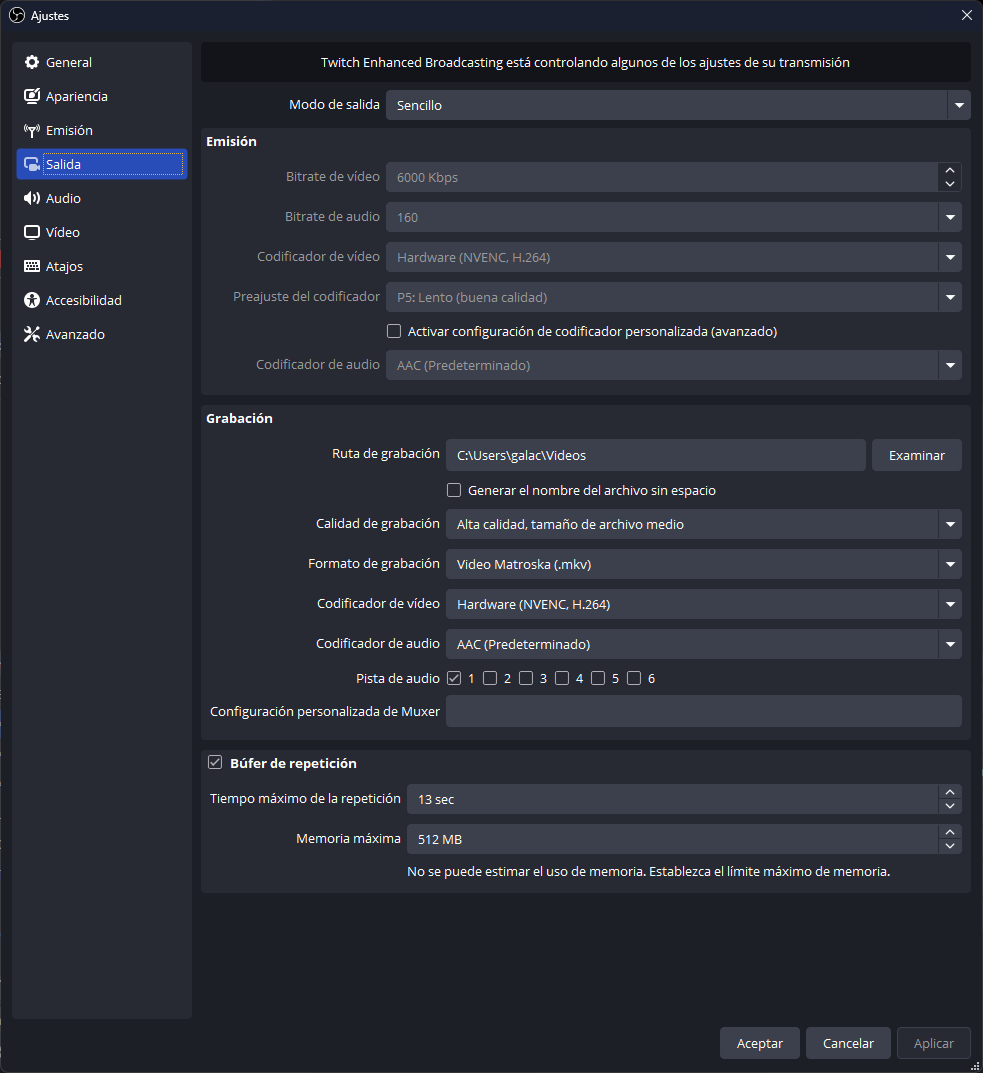Viewport: 983px width, 1073px height.
Task: Click the Emisión antenna icon
Action: 31,130
